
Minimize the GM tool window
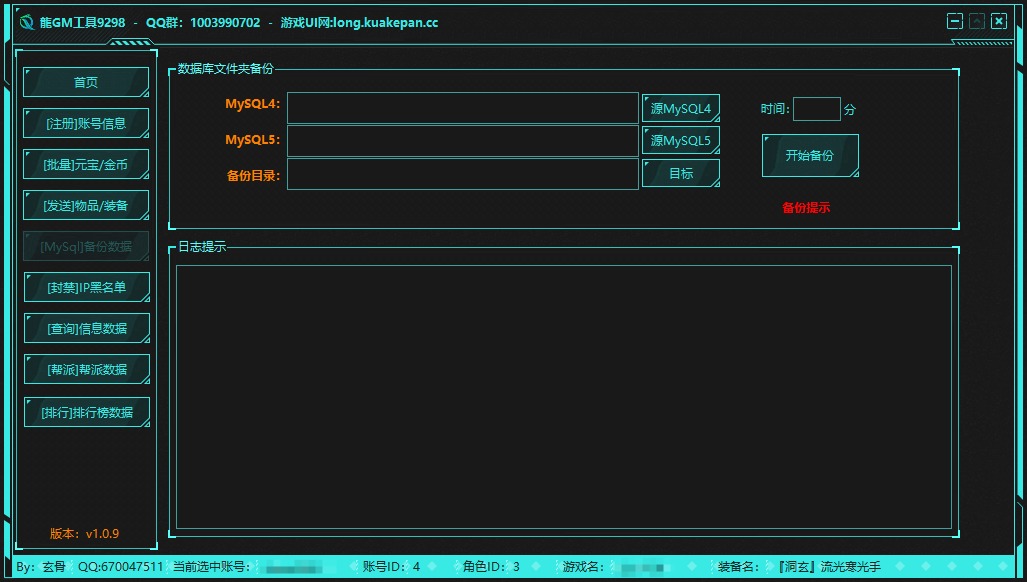pos(955,21)
